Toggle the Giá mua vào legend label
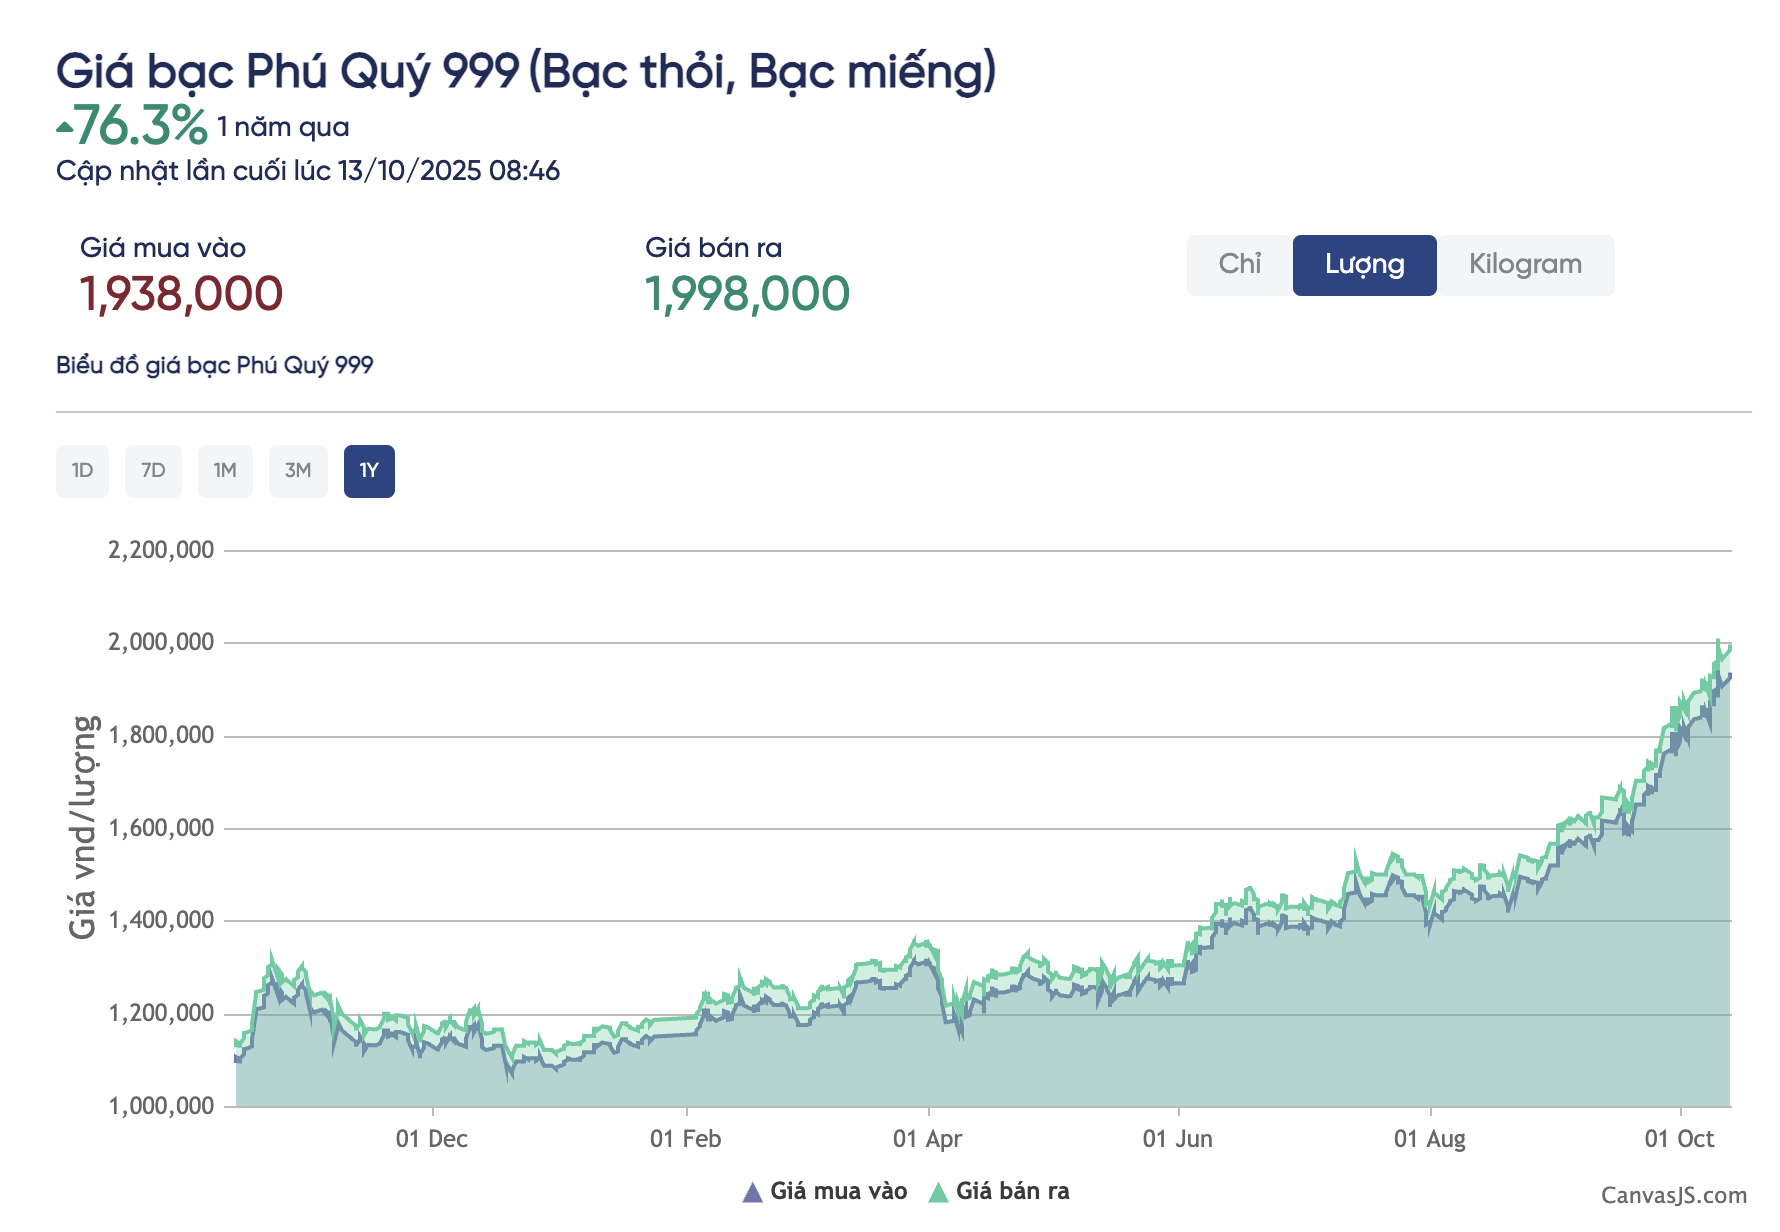 (838, 1191)
